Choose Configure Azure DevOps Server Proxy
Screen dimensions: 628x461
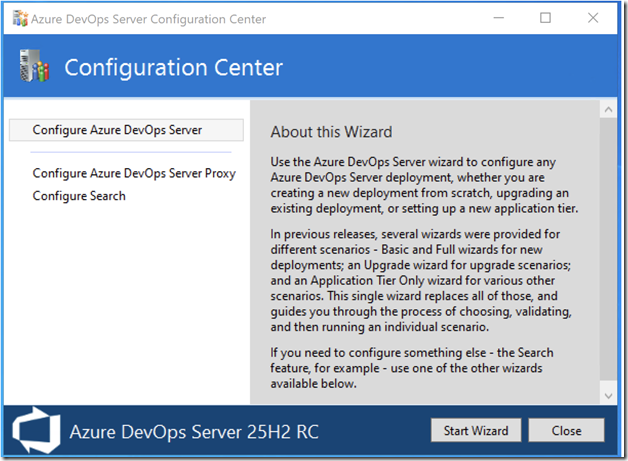pyautogui.click(x=134, y=173)
